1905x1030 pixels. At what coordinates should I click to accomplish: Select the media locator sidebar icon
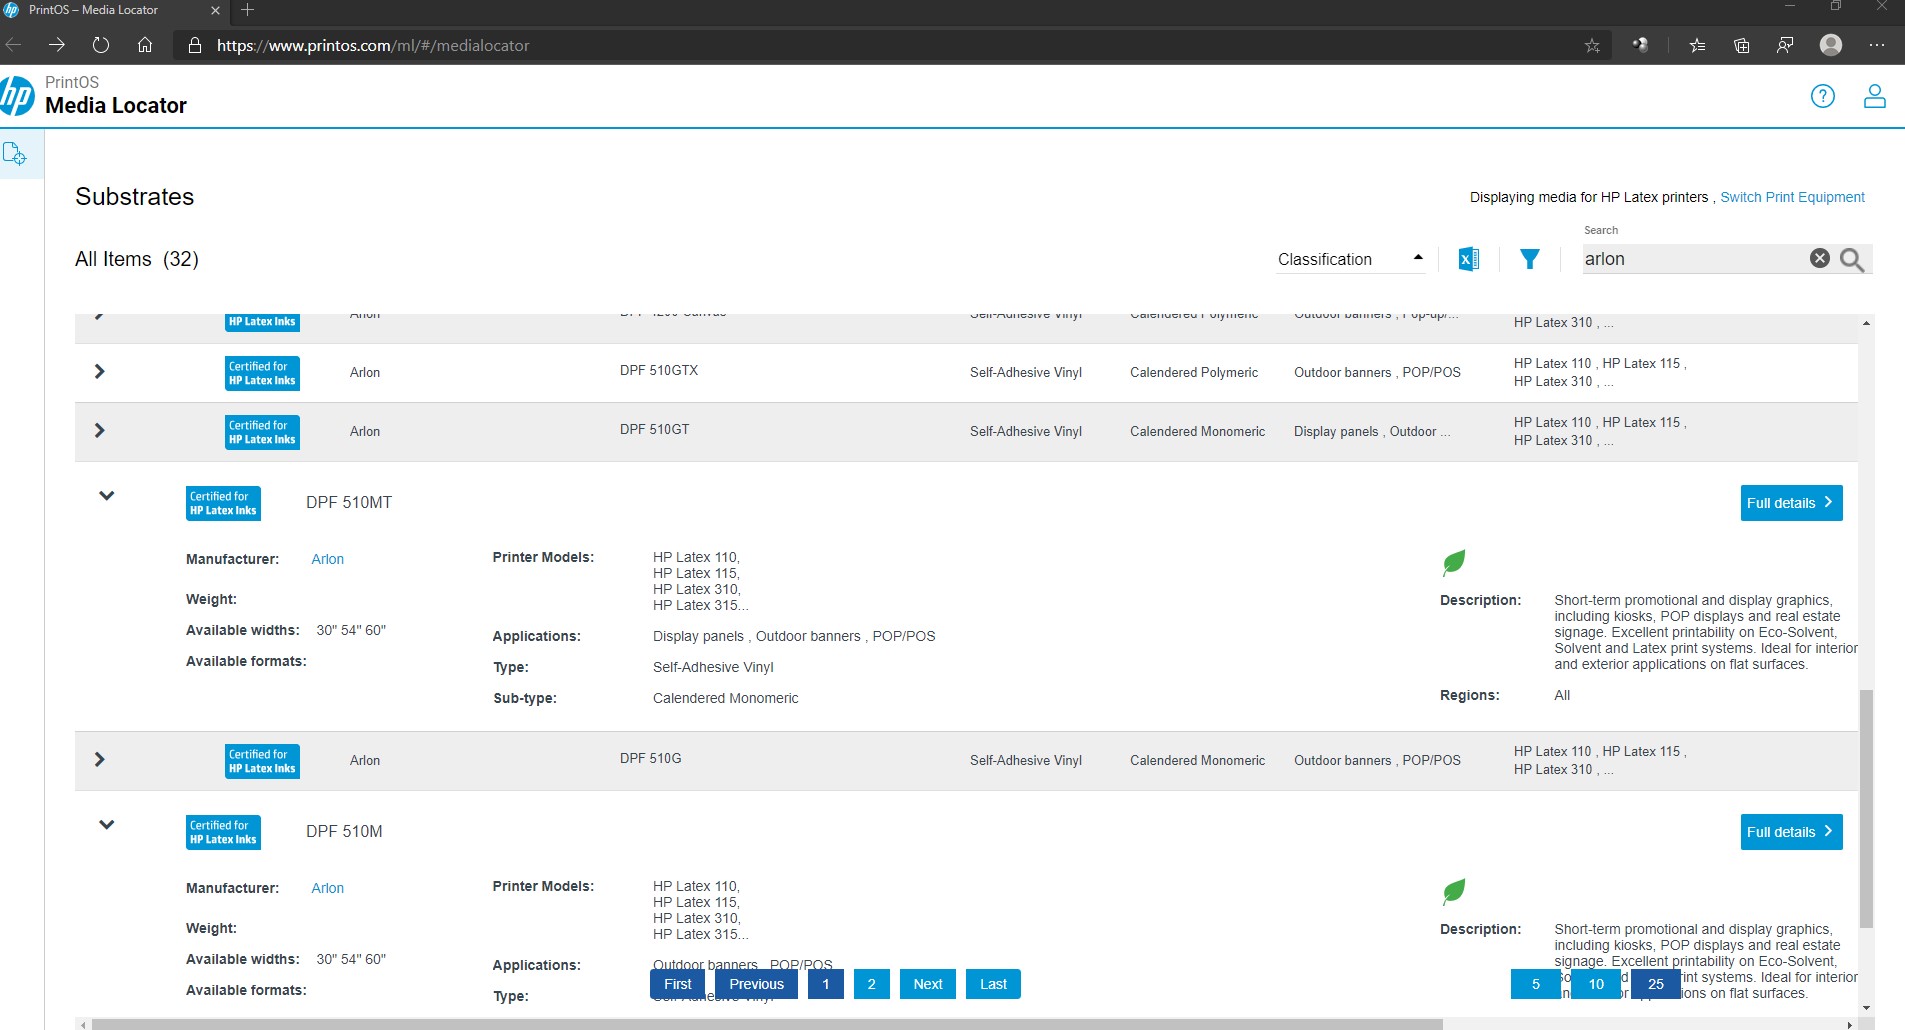click(14, 154)
